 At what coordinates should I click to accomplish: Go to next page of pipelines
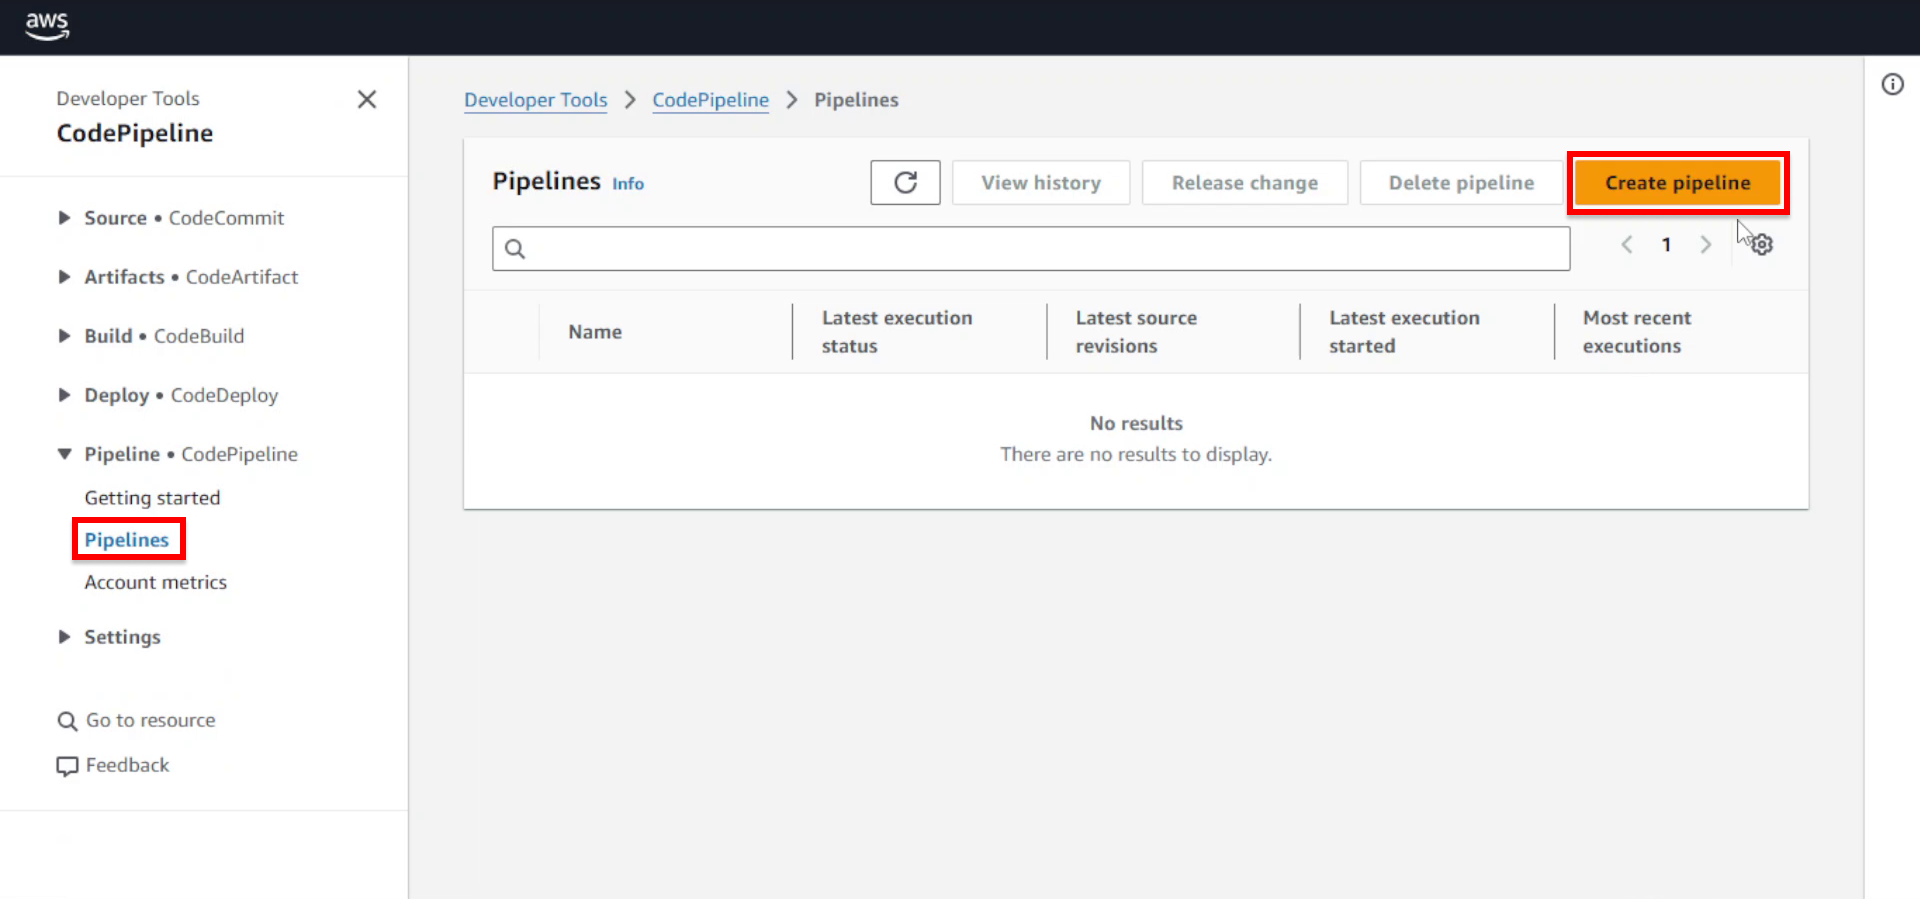pyautogui.click(x=1706, y=244)
